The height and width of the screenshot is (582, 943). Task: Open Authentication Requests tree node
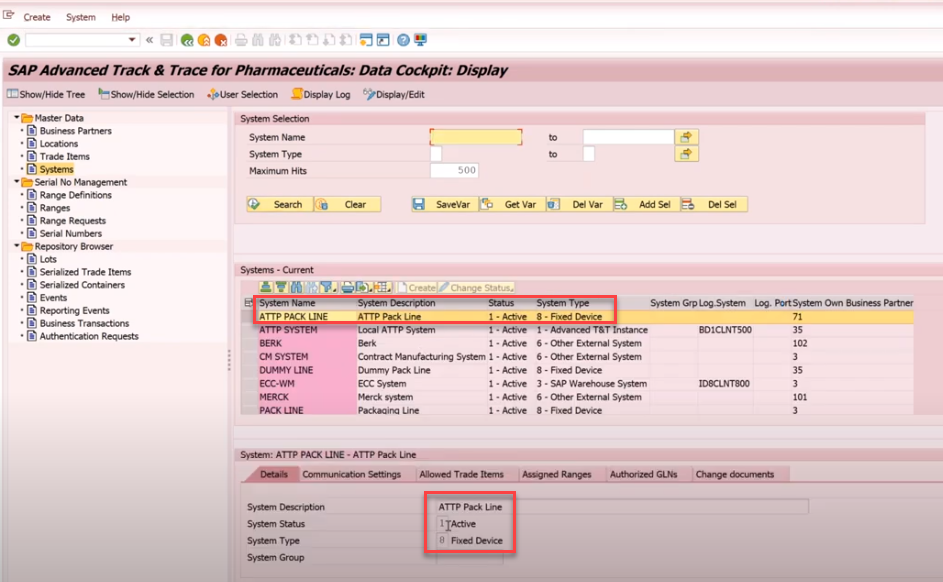tap(88, 336)
